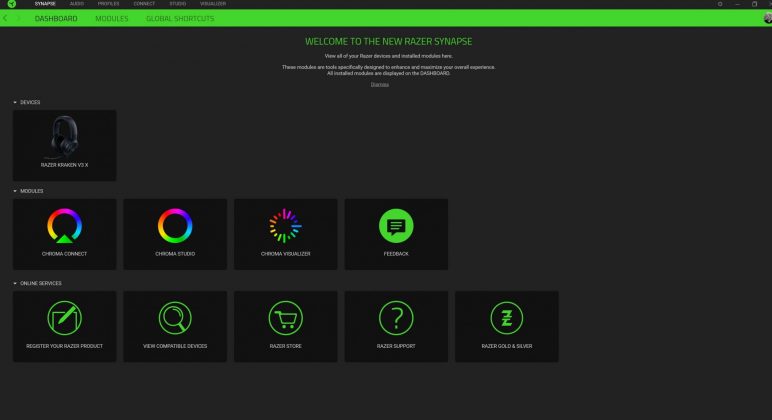This screenshot has width=772, height=420.
Task: Open the Visualizer top menu
Action: (x=213, y=4)
